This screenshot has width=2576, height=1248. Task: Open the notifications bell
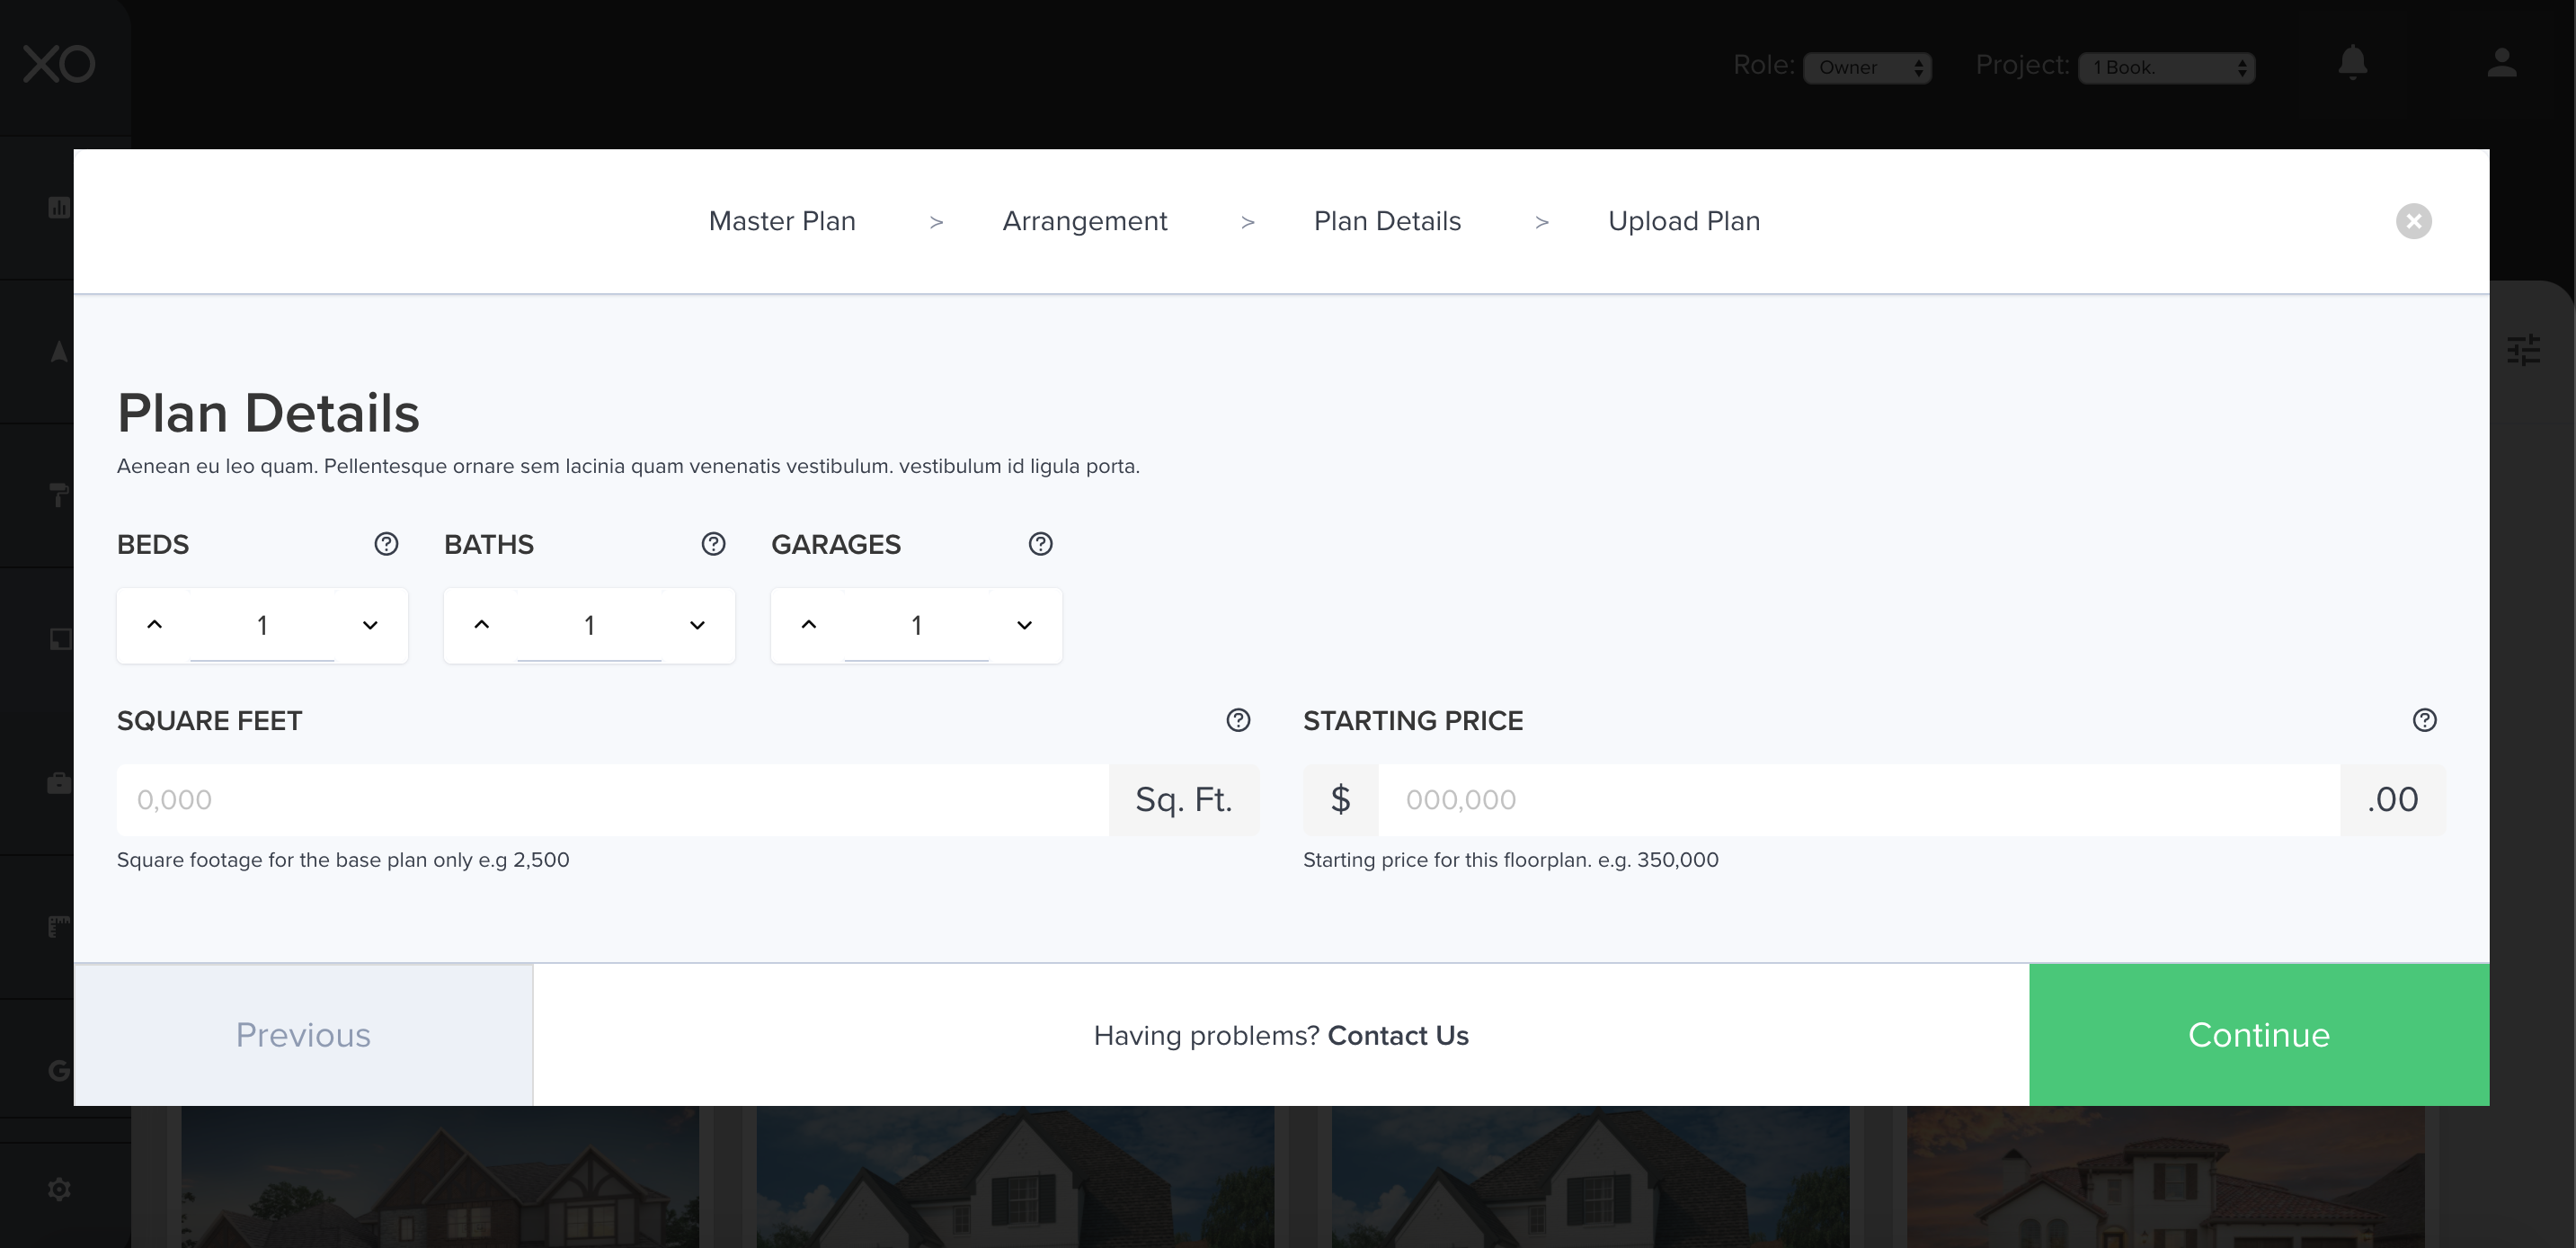(x=2352, y=63)
